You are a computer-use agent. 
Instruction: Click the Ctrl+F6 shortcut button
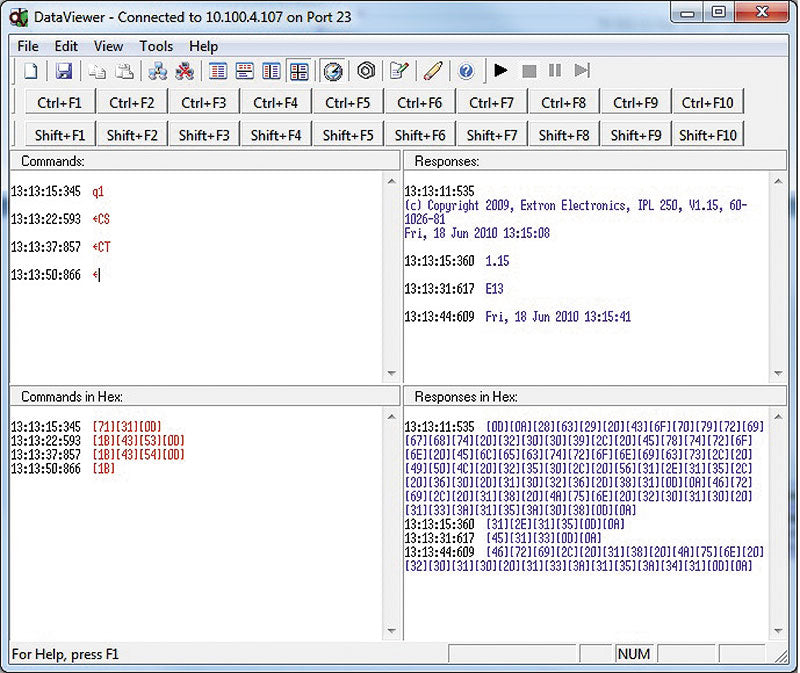click(419, 103)
